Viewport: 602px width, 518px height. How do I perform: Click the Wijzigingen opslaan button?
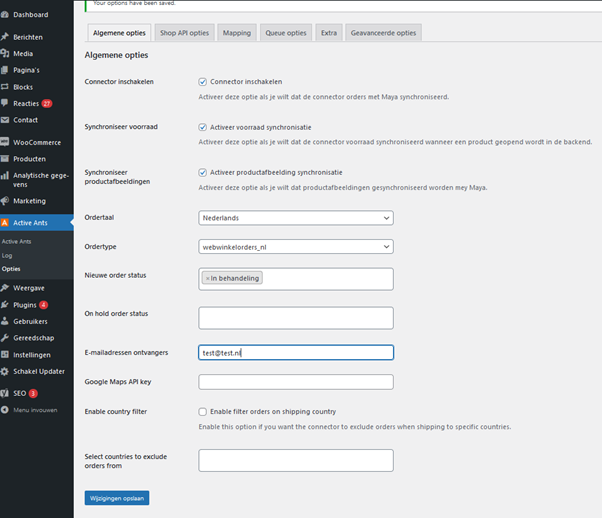click(117, 497)
